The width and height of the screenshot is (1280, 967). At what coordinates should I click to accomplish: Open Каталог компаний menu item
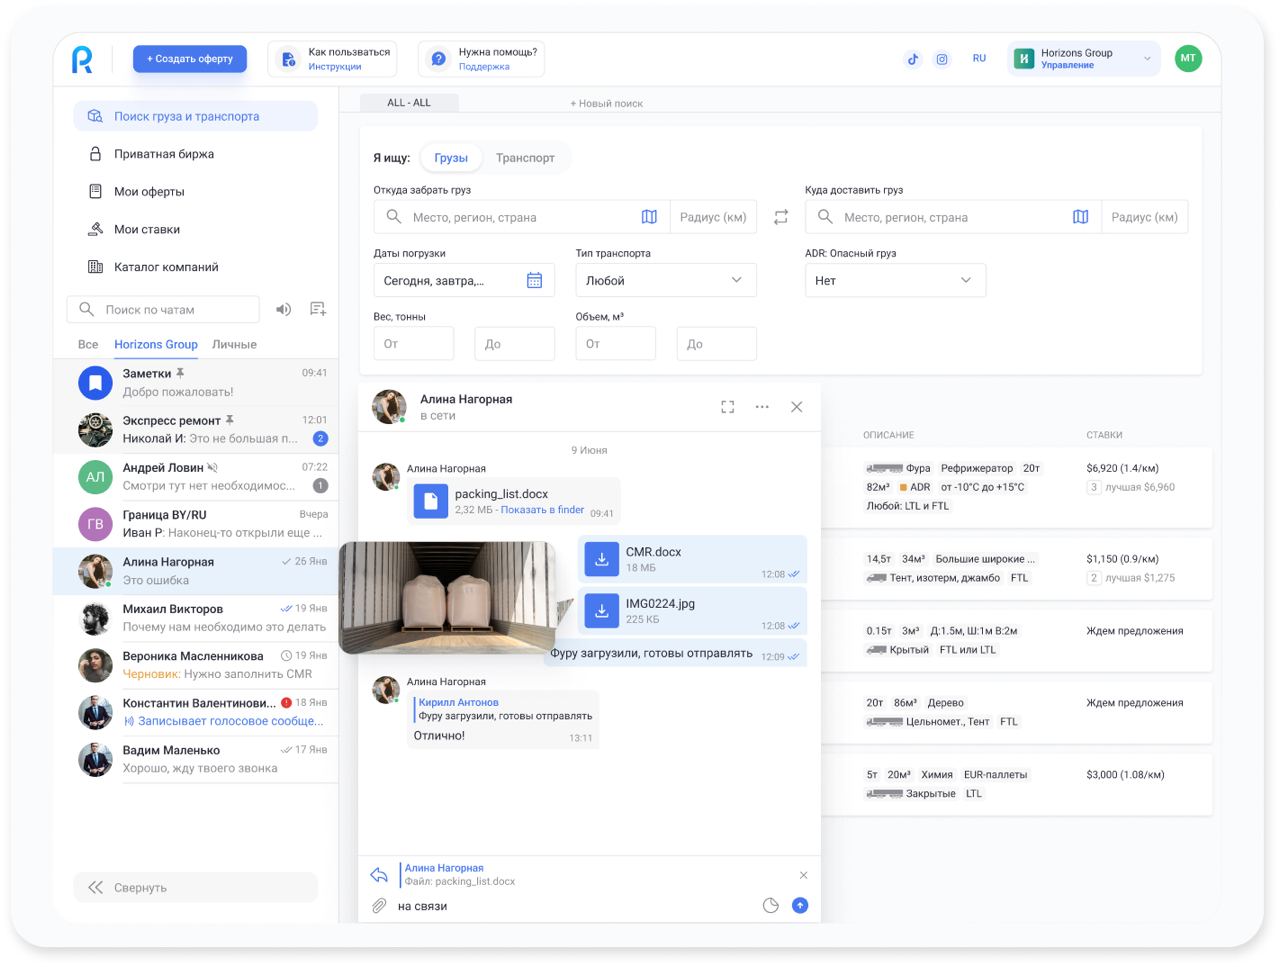(x=195, y=267)
